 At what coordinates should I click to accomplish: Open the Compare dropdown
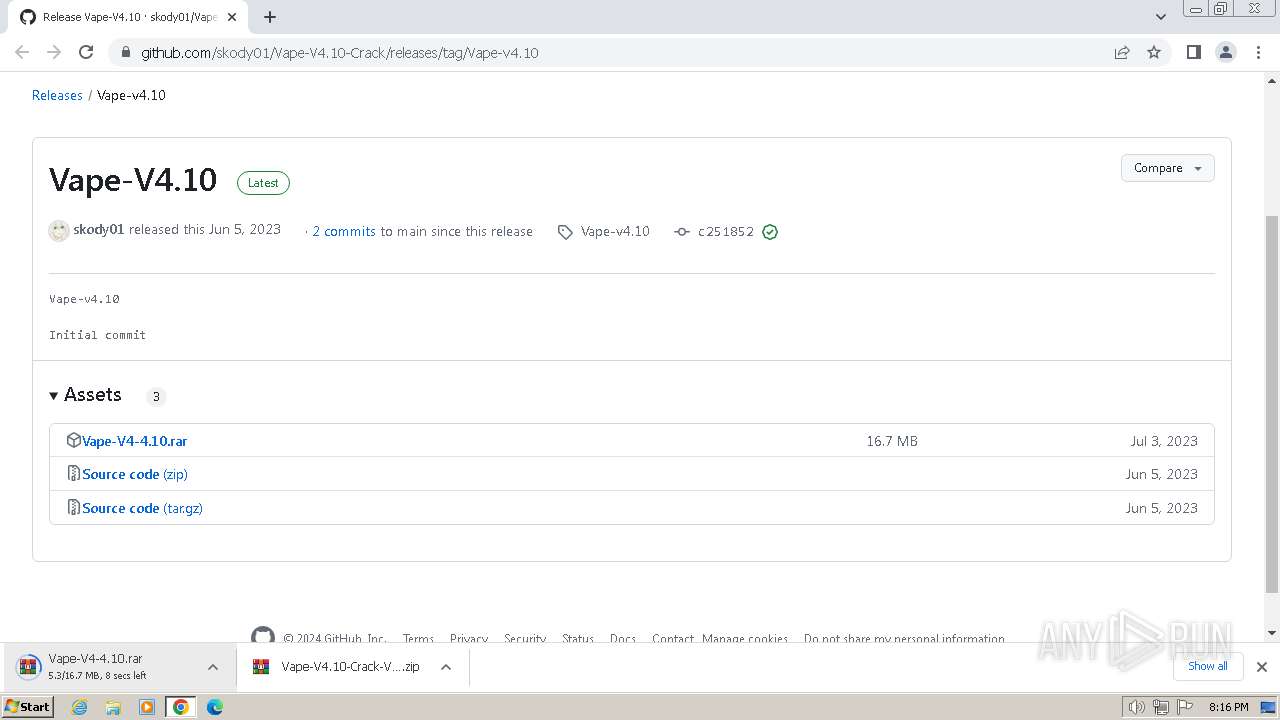click(1167, 168)
